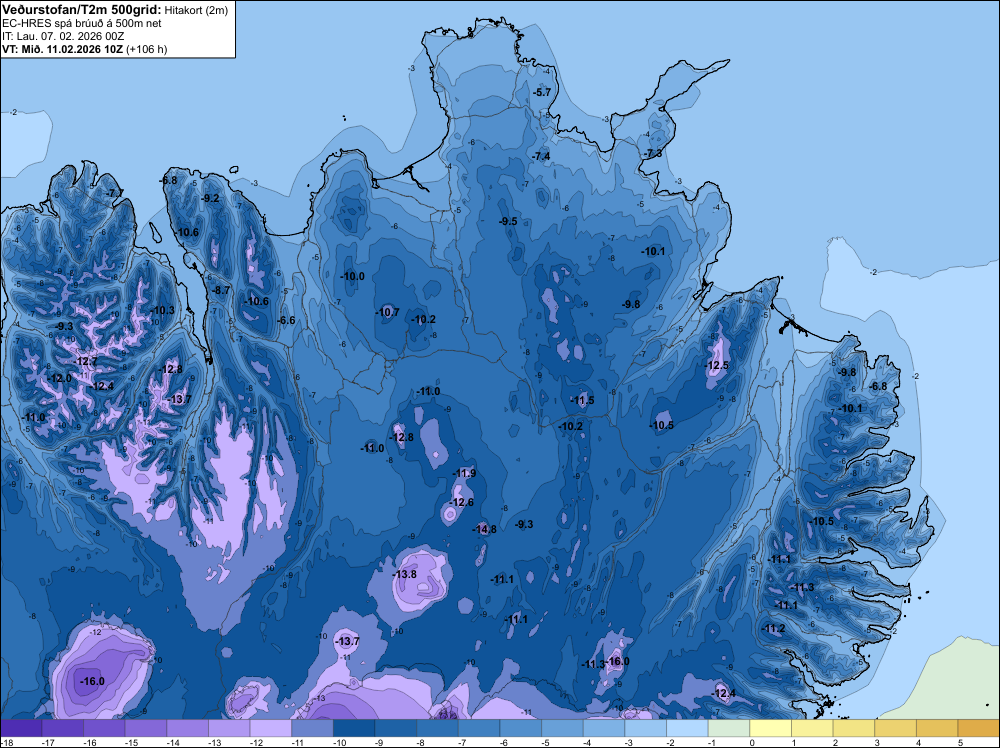This screenshot has height=748, width=1000.
Task: Click the -11.2 temperature label
Action: [x=774, y=629]
